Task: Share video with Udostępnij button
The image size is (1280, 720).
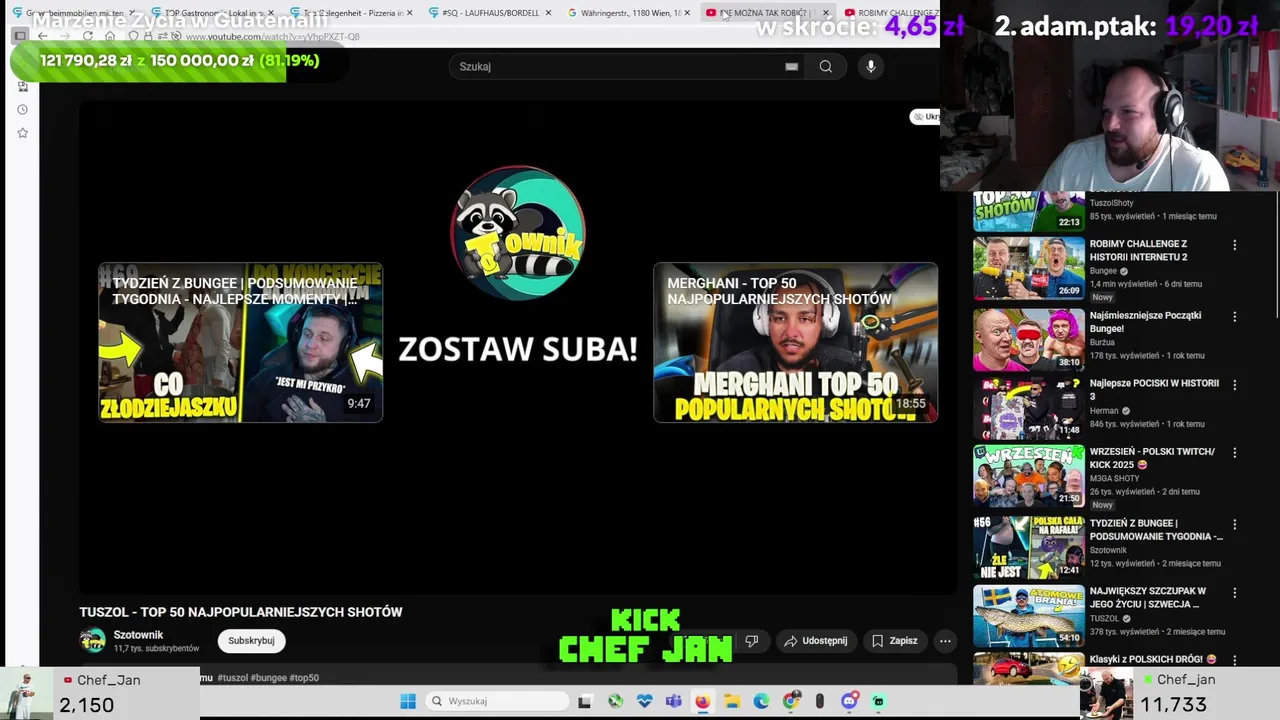Action: click(816, 640)
